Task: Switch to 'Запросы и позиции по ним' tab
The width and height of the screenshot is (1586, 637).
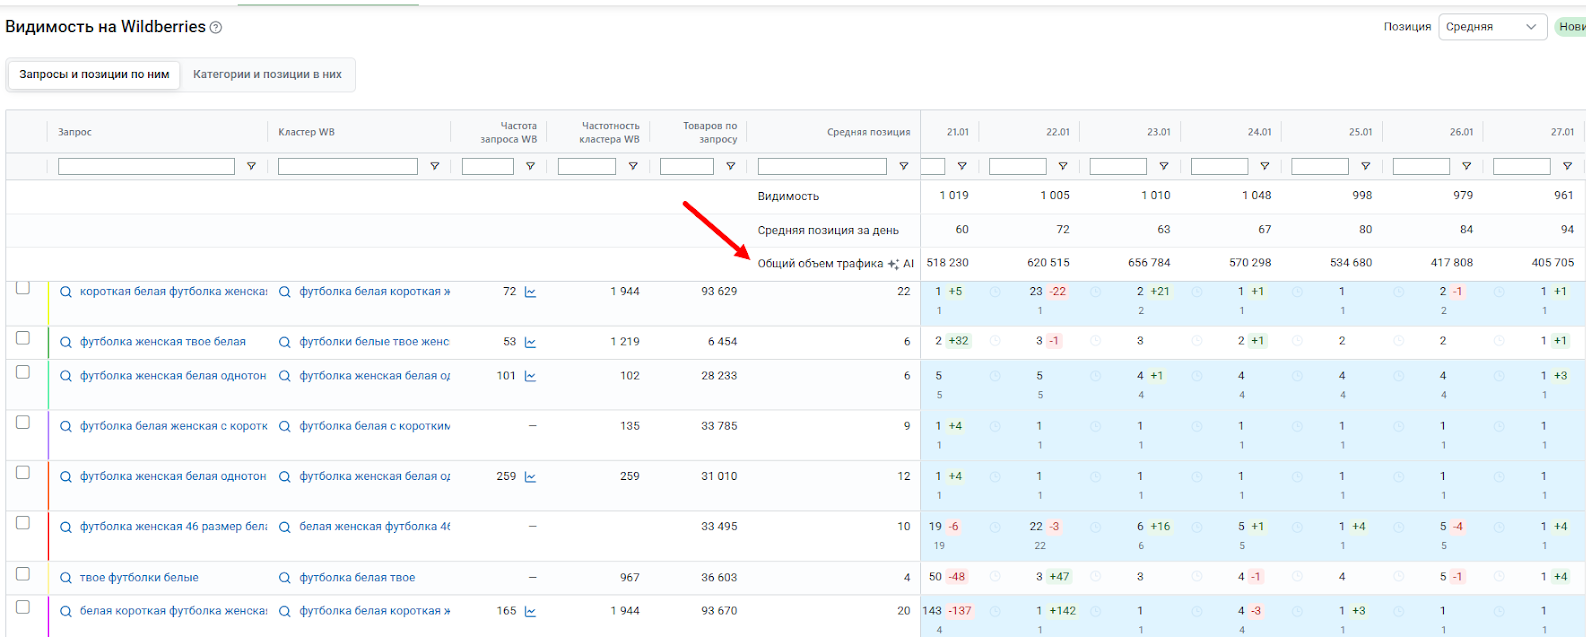Action: pos(94,75)
